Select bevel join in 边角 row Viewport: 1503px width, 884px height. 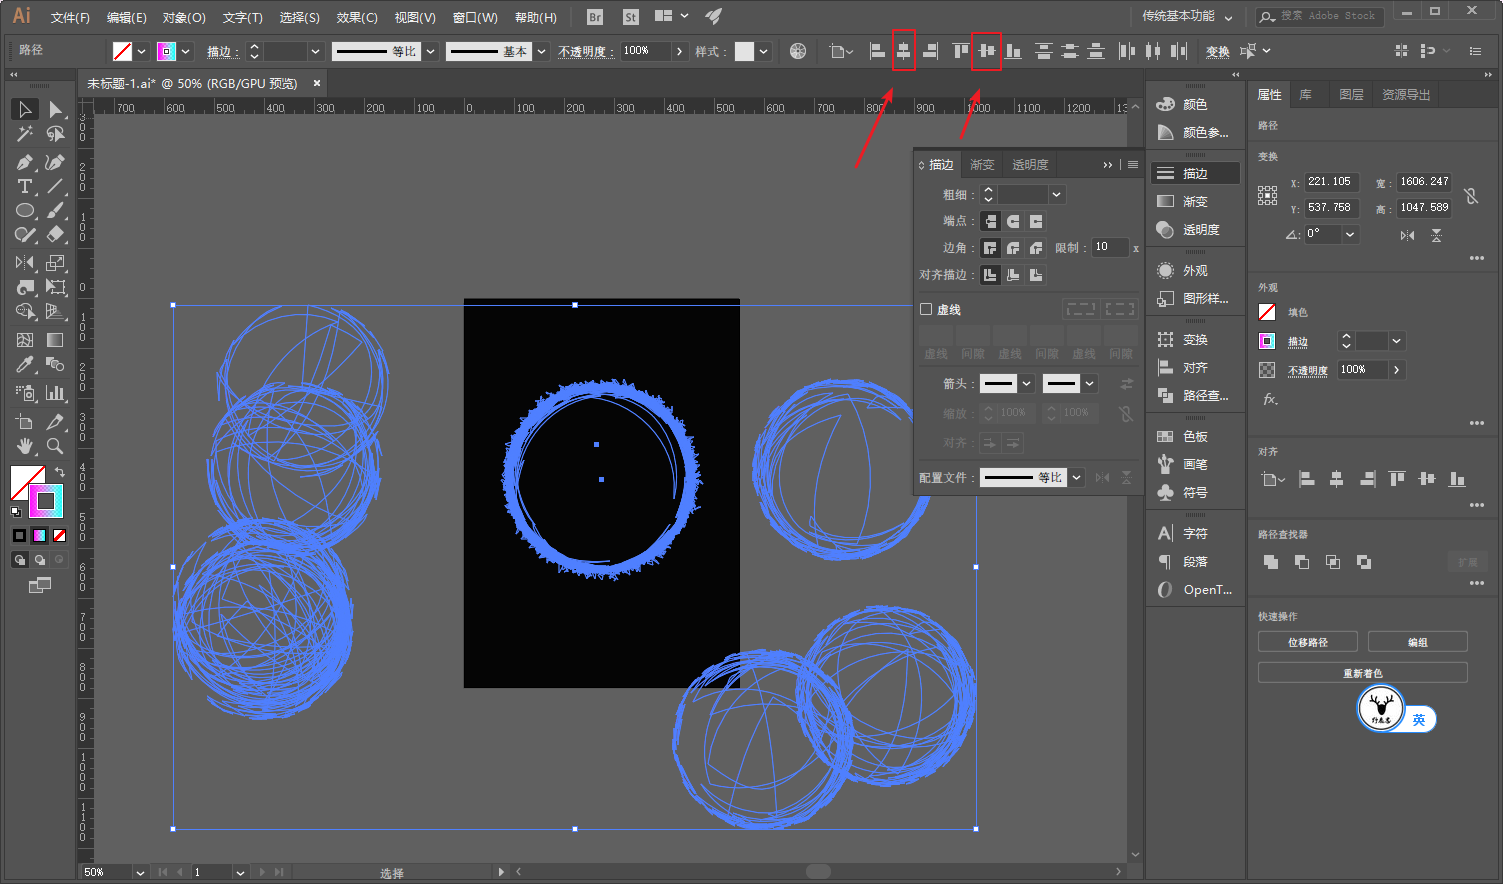1036,248
